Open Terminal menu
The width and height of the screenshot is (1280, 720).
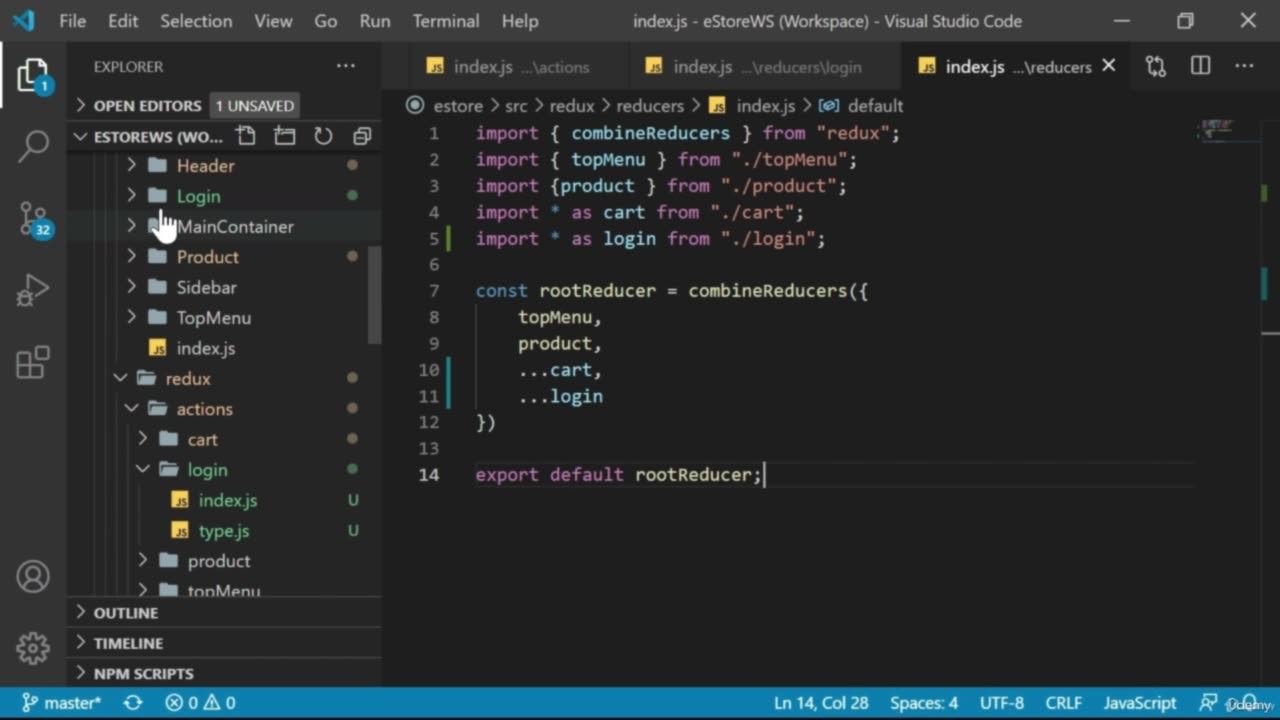[x=446, y=21]
